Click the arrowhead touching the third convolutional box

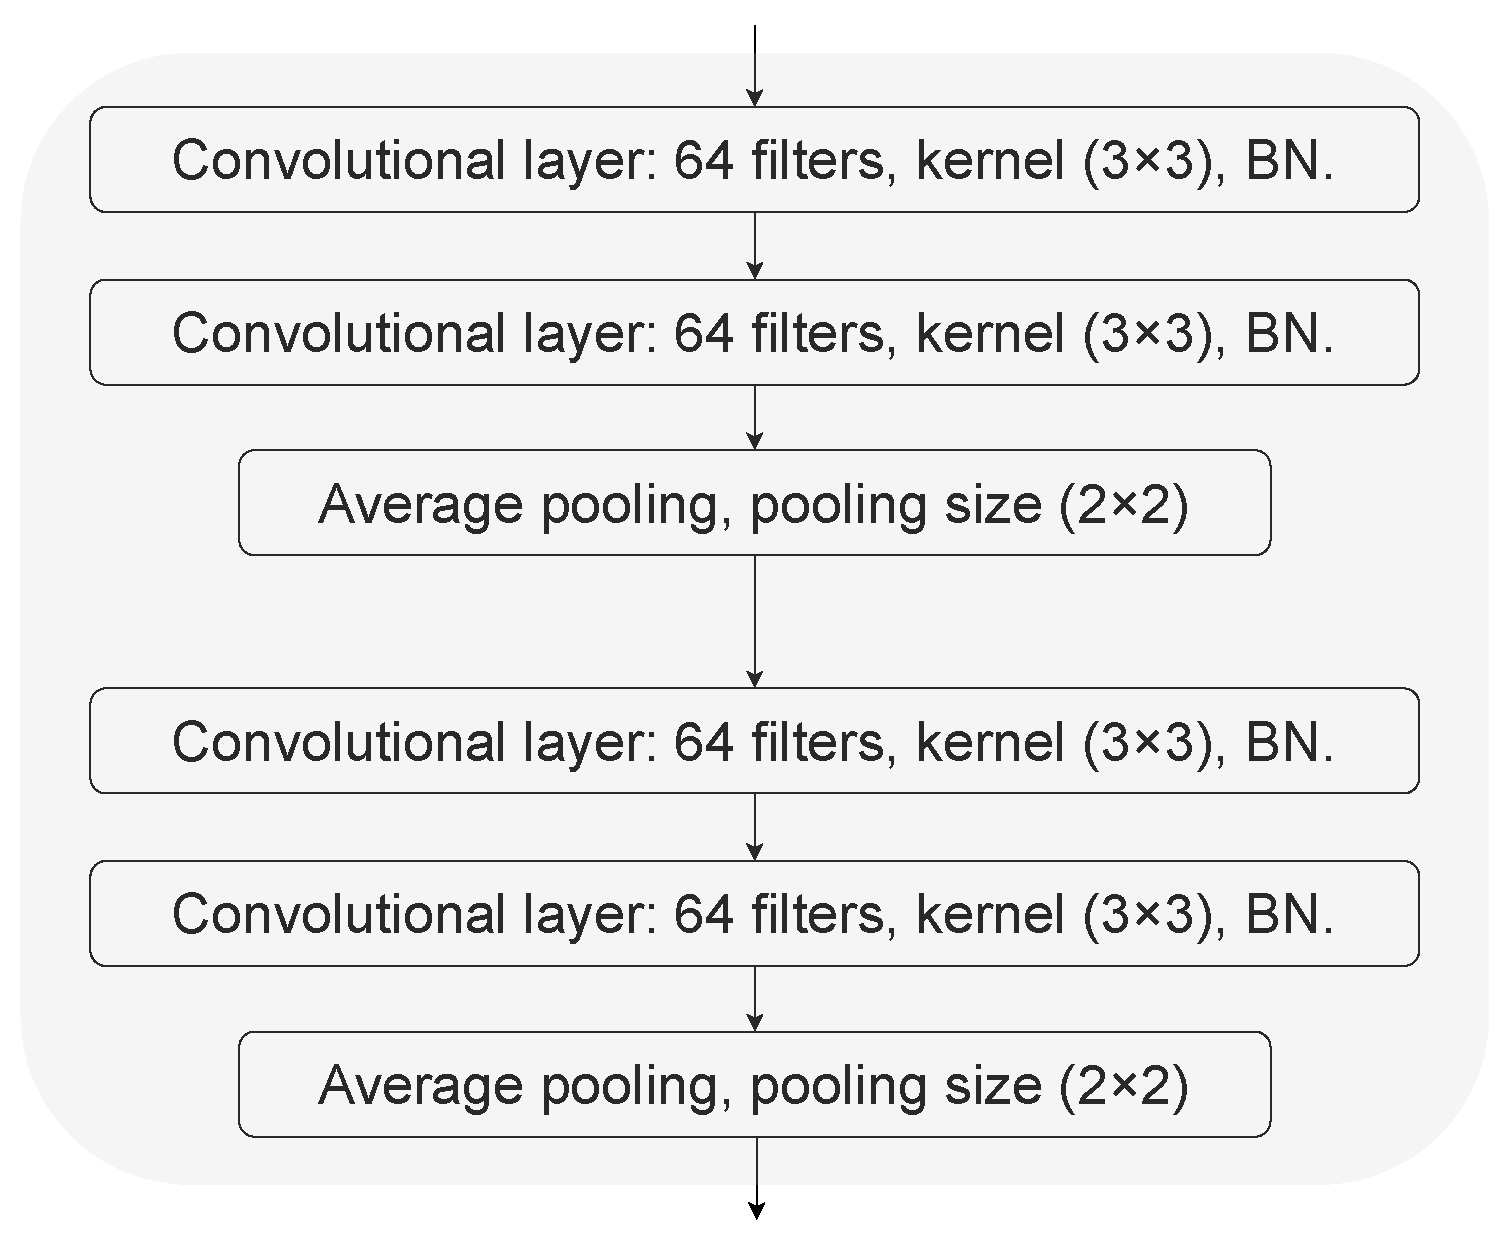(755, 679)
